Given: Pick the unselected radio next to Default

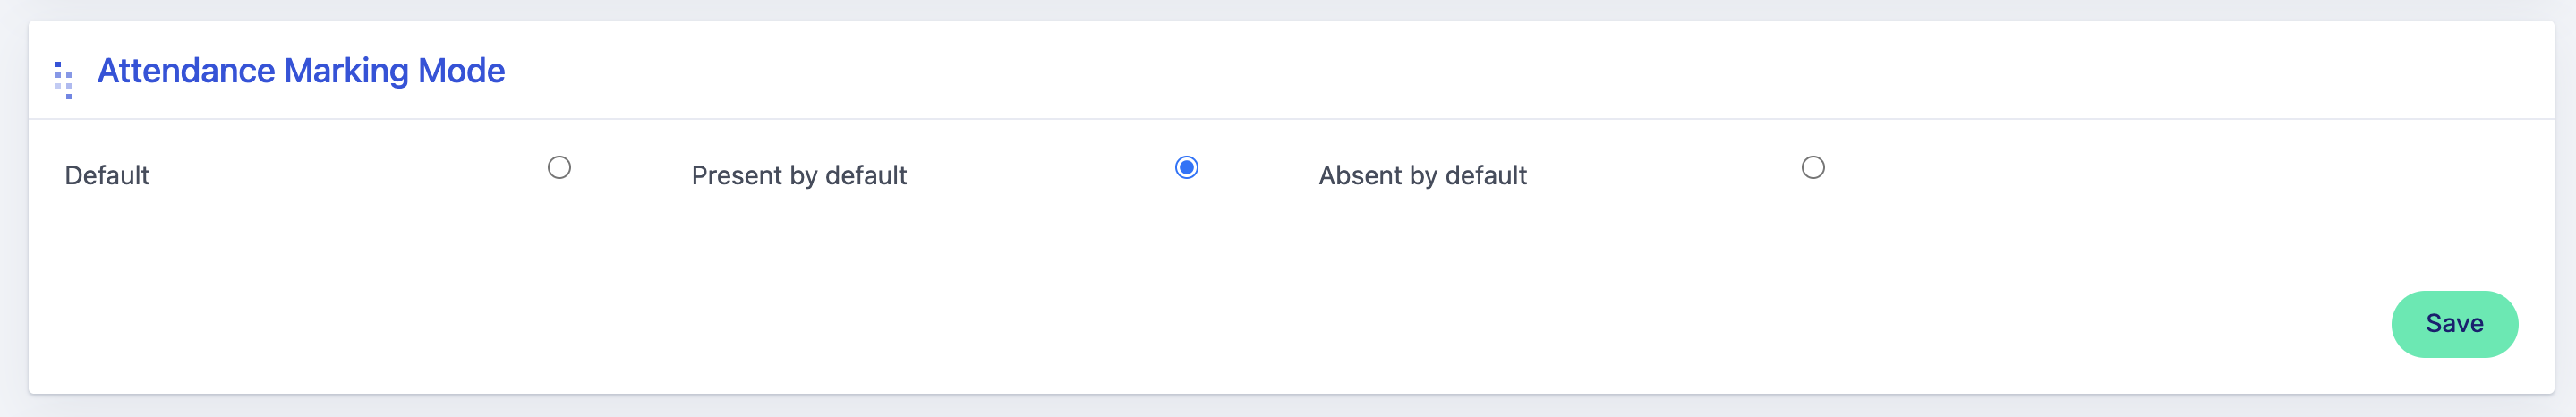Looking at the screenshot, I should coord(559,168).
